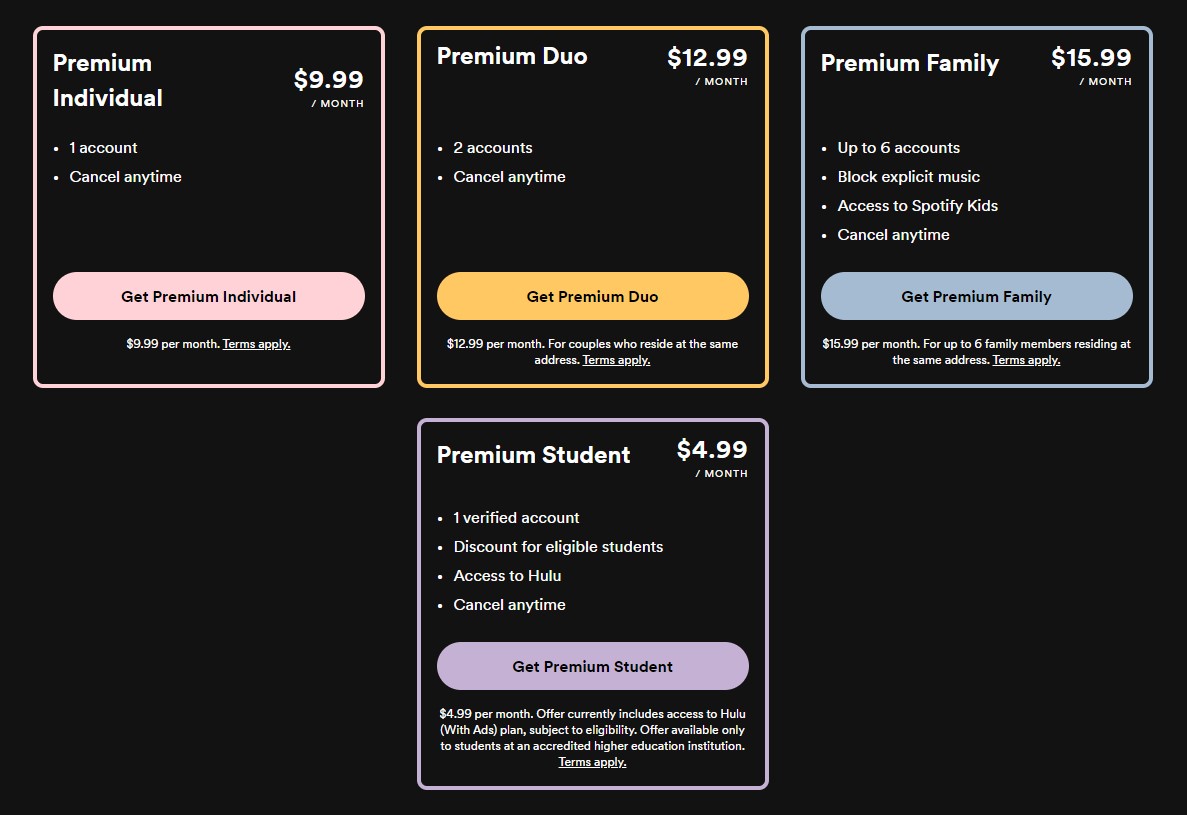Follow Terms apply link in Family card
The width and height of the screenshot is (1187, 815).
(1026, 360)
